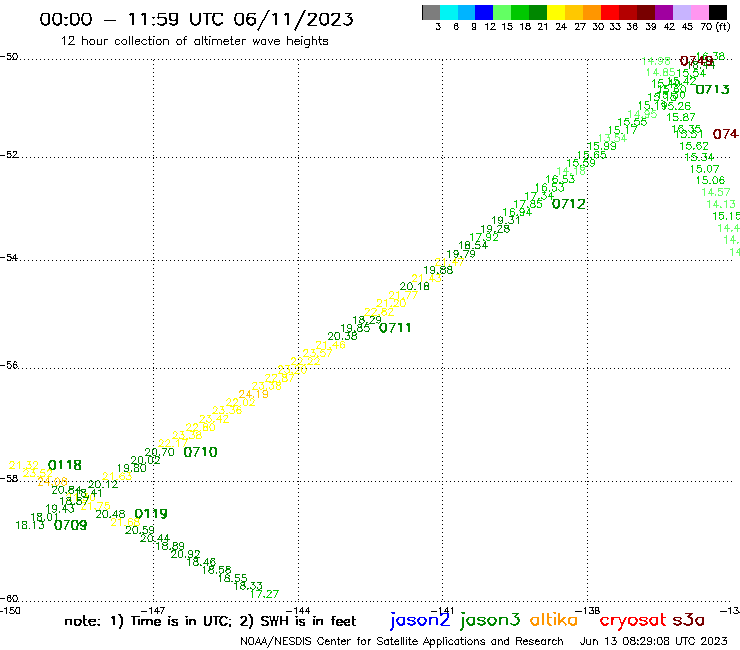This screenshot has height=650, width=740.
Task: Click the gray swatch in the color scale
Action: pos(431,12)
